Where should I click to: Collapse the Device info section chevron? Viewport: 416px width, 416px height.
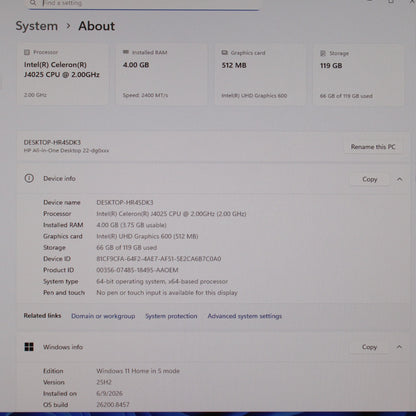(x=399, y=179)
